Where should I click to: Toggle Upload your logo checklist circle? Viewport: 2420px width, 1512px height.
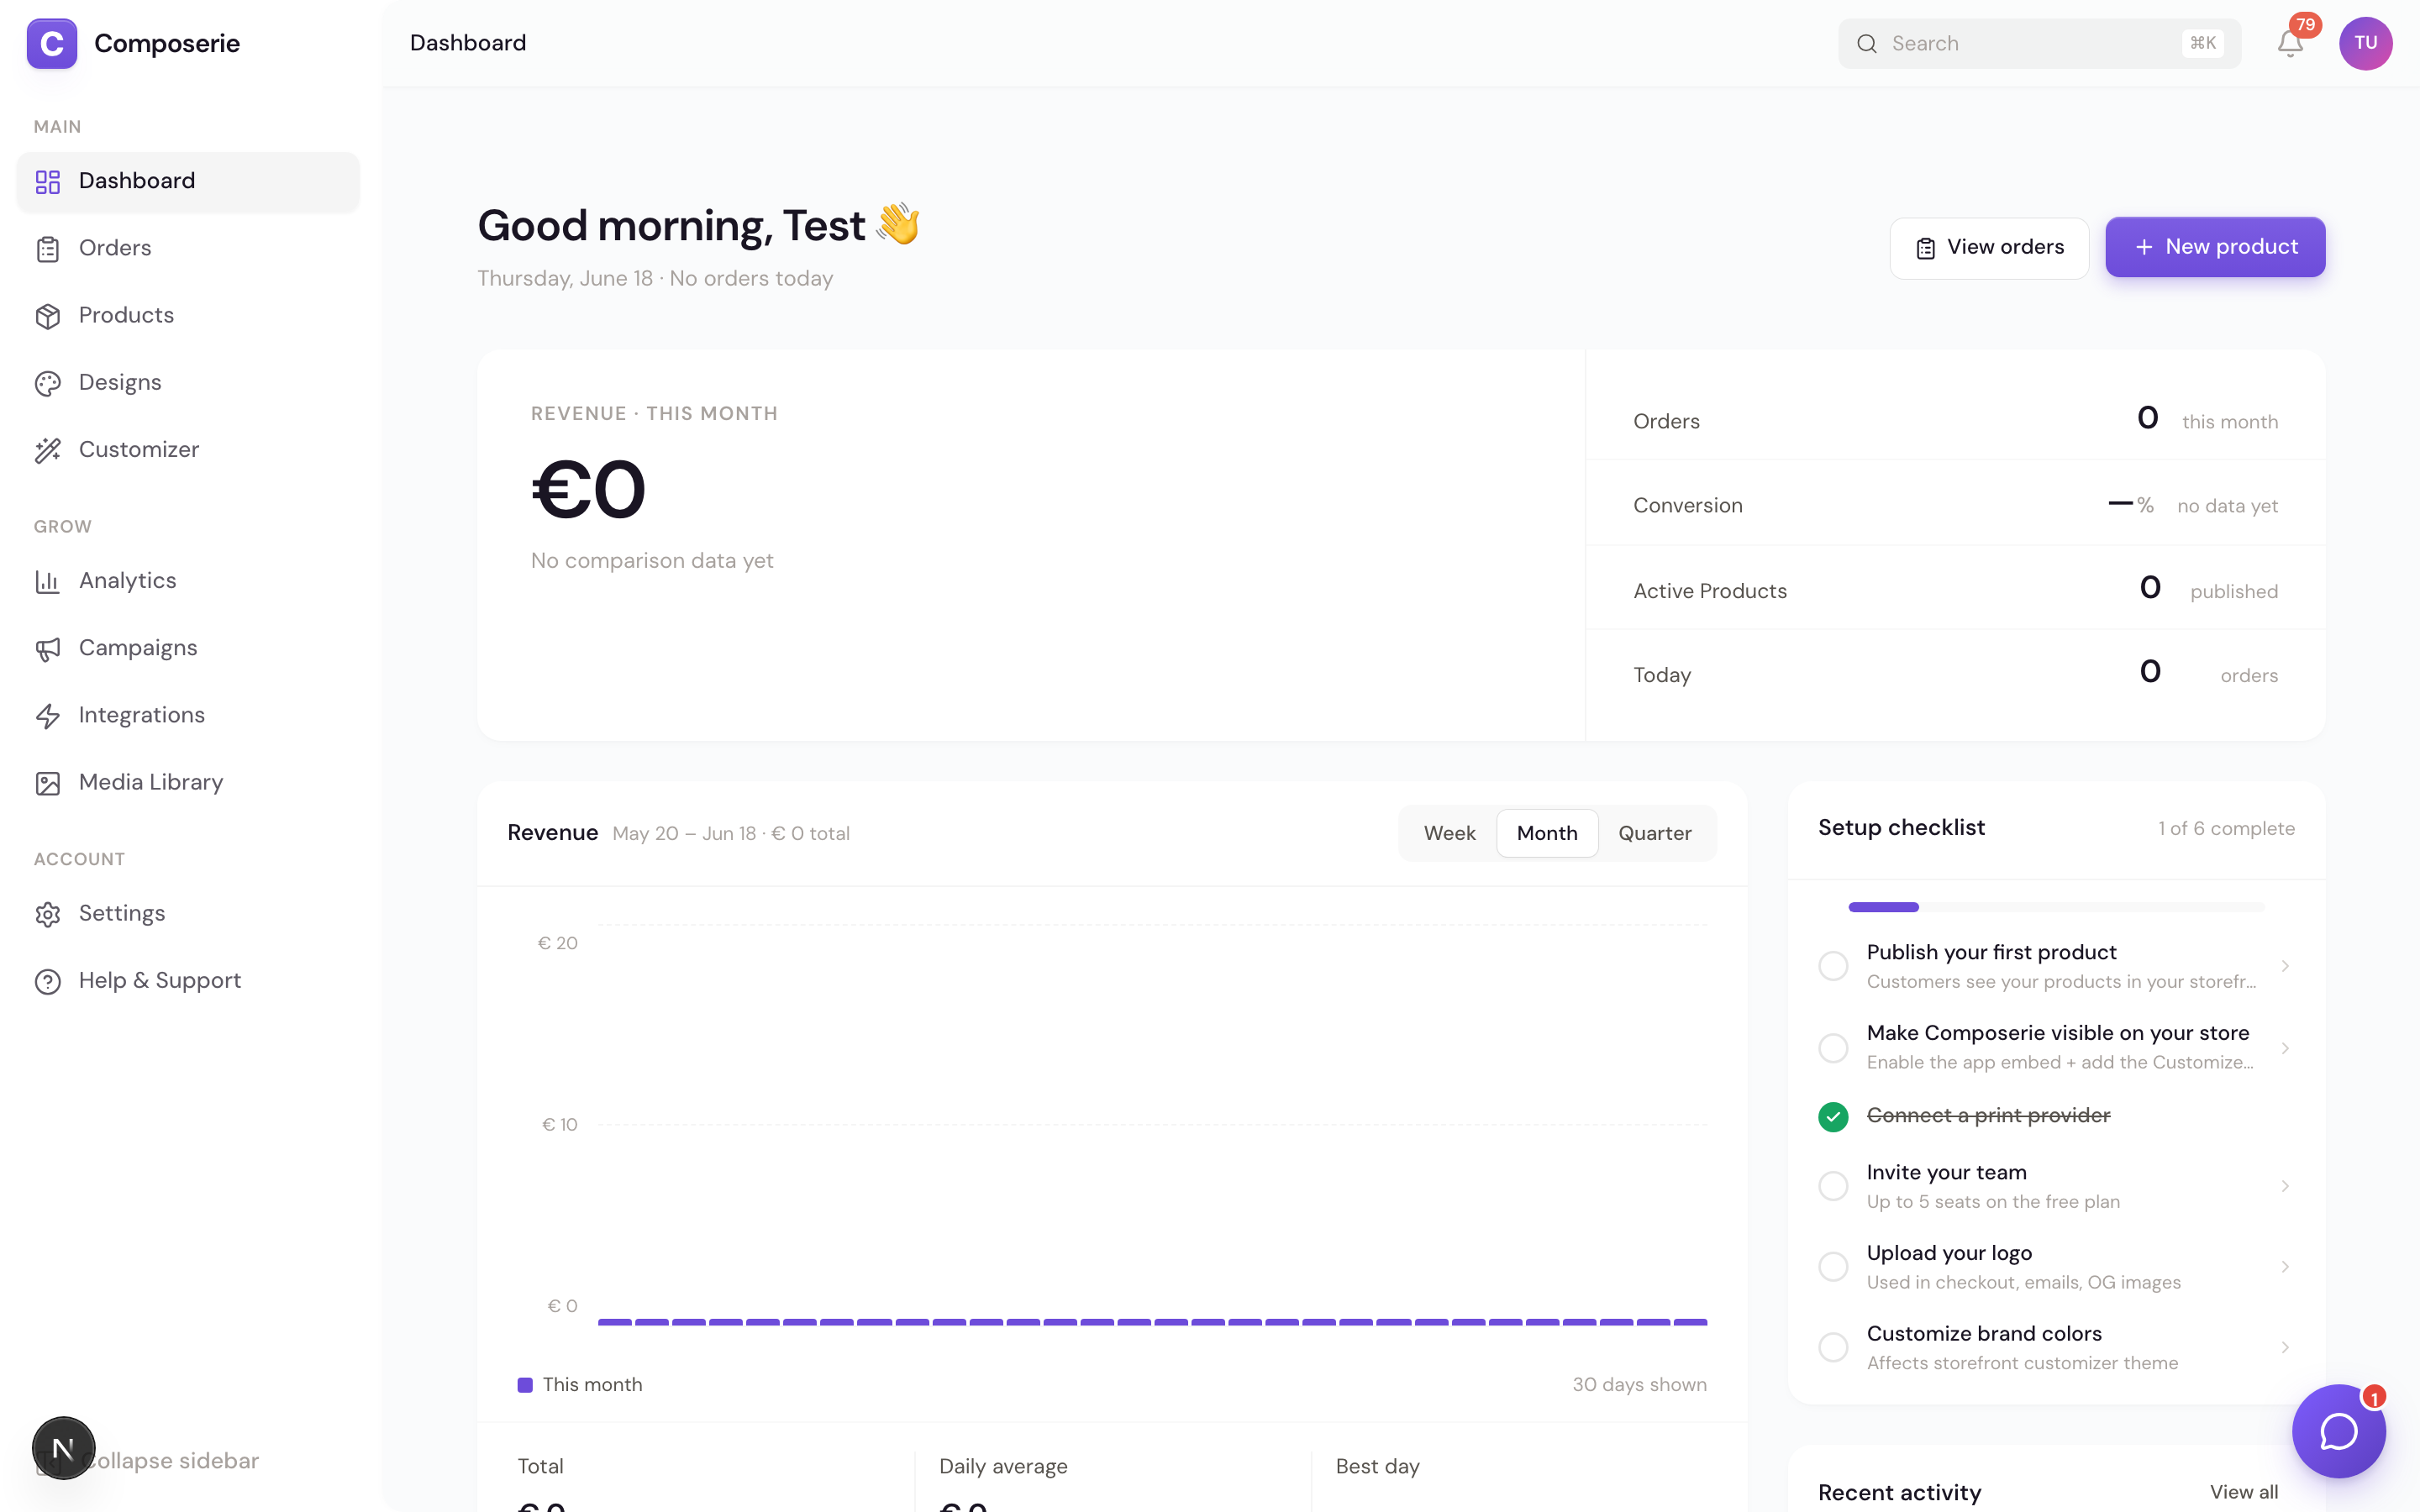pos(1833,1266)
